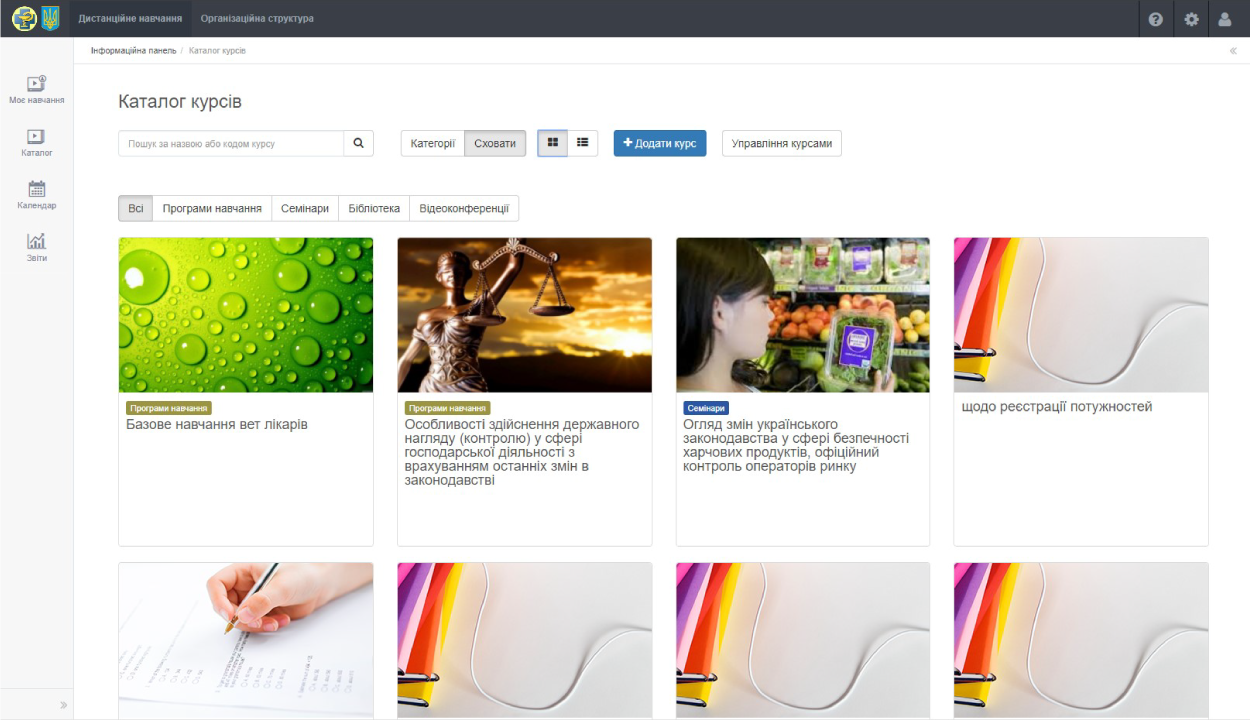
Task: Click the Семінари badge on Огляд змін
Action: click(707, 408)
